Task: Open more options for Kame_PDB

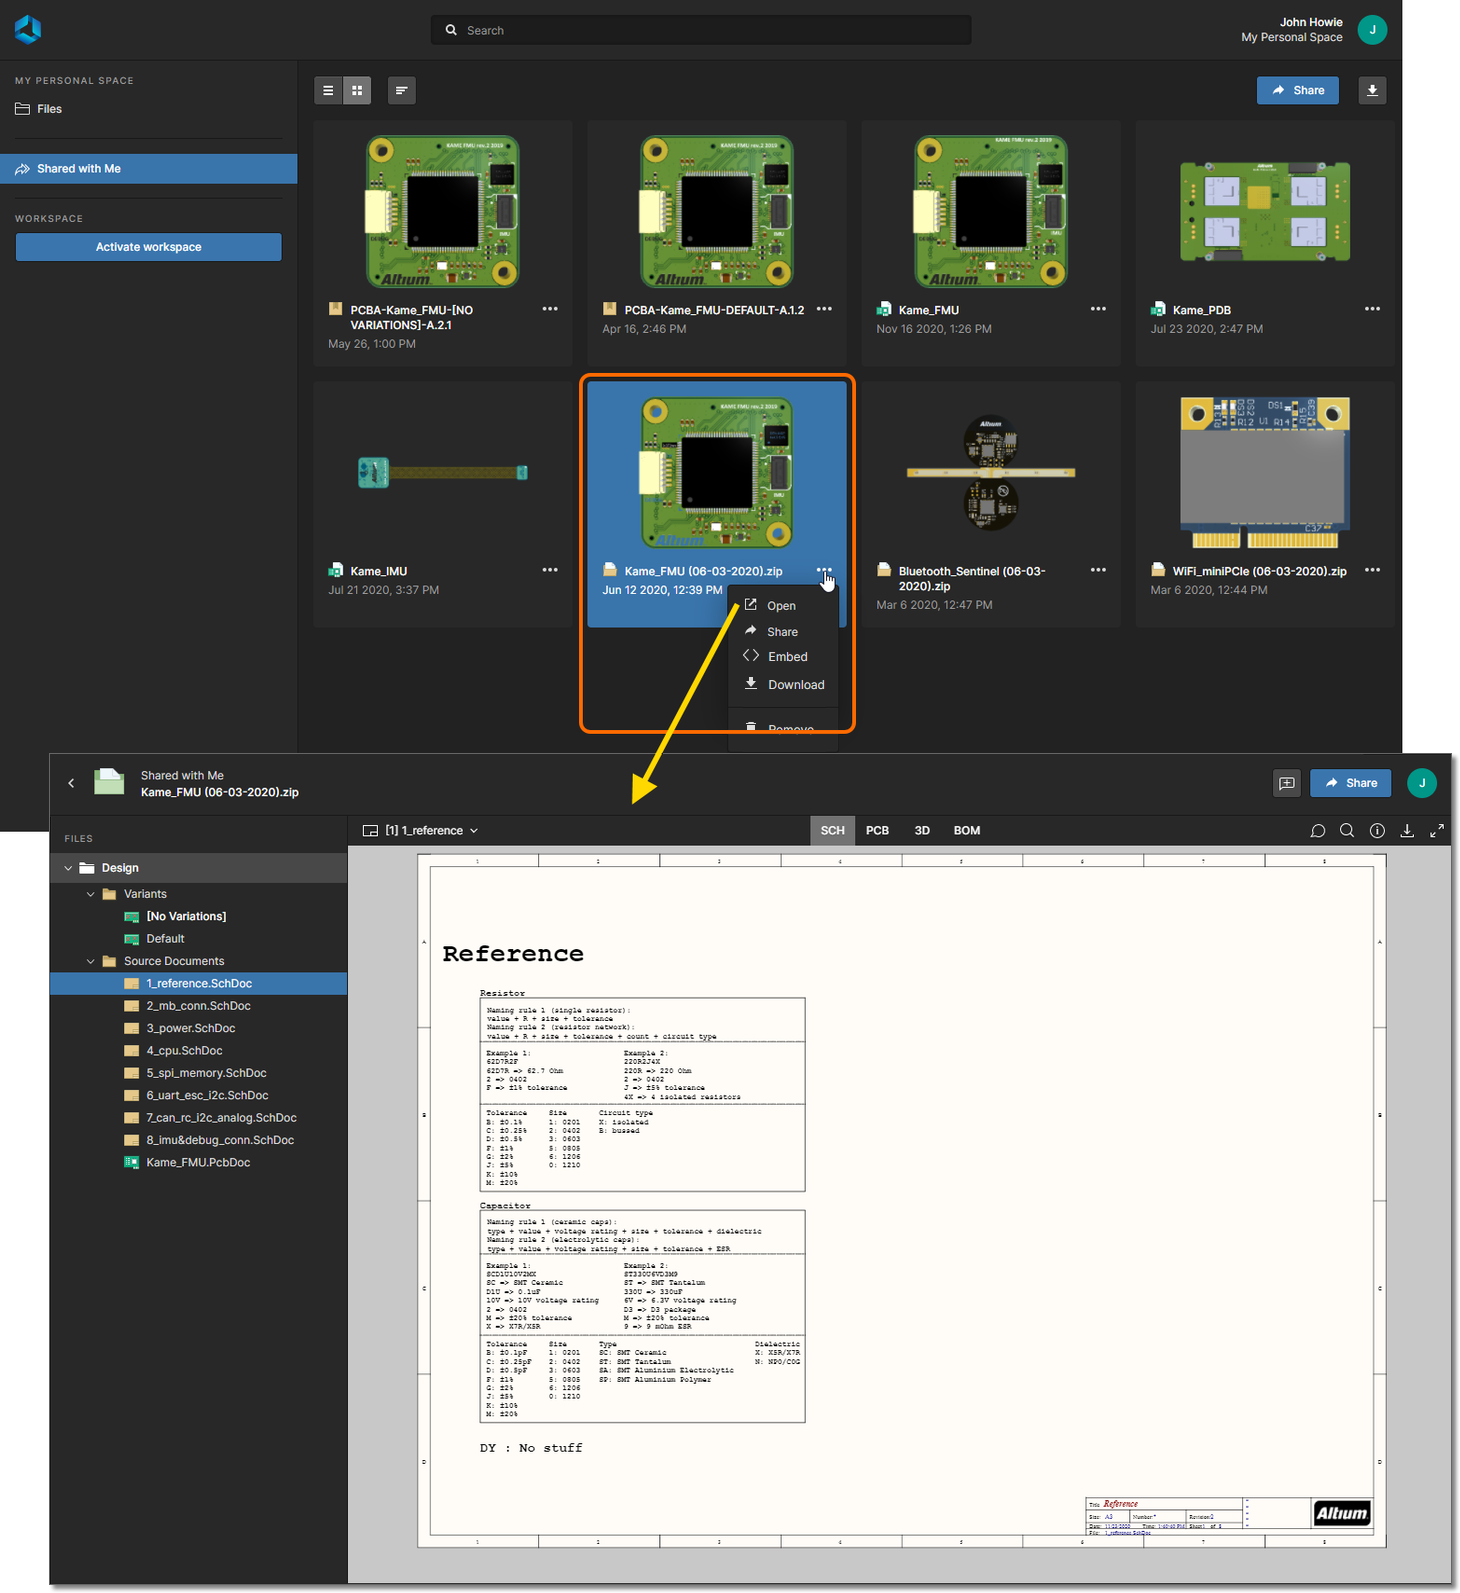Action: pyautogui.click(x=1372, y=309)
